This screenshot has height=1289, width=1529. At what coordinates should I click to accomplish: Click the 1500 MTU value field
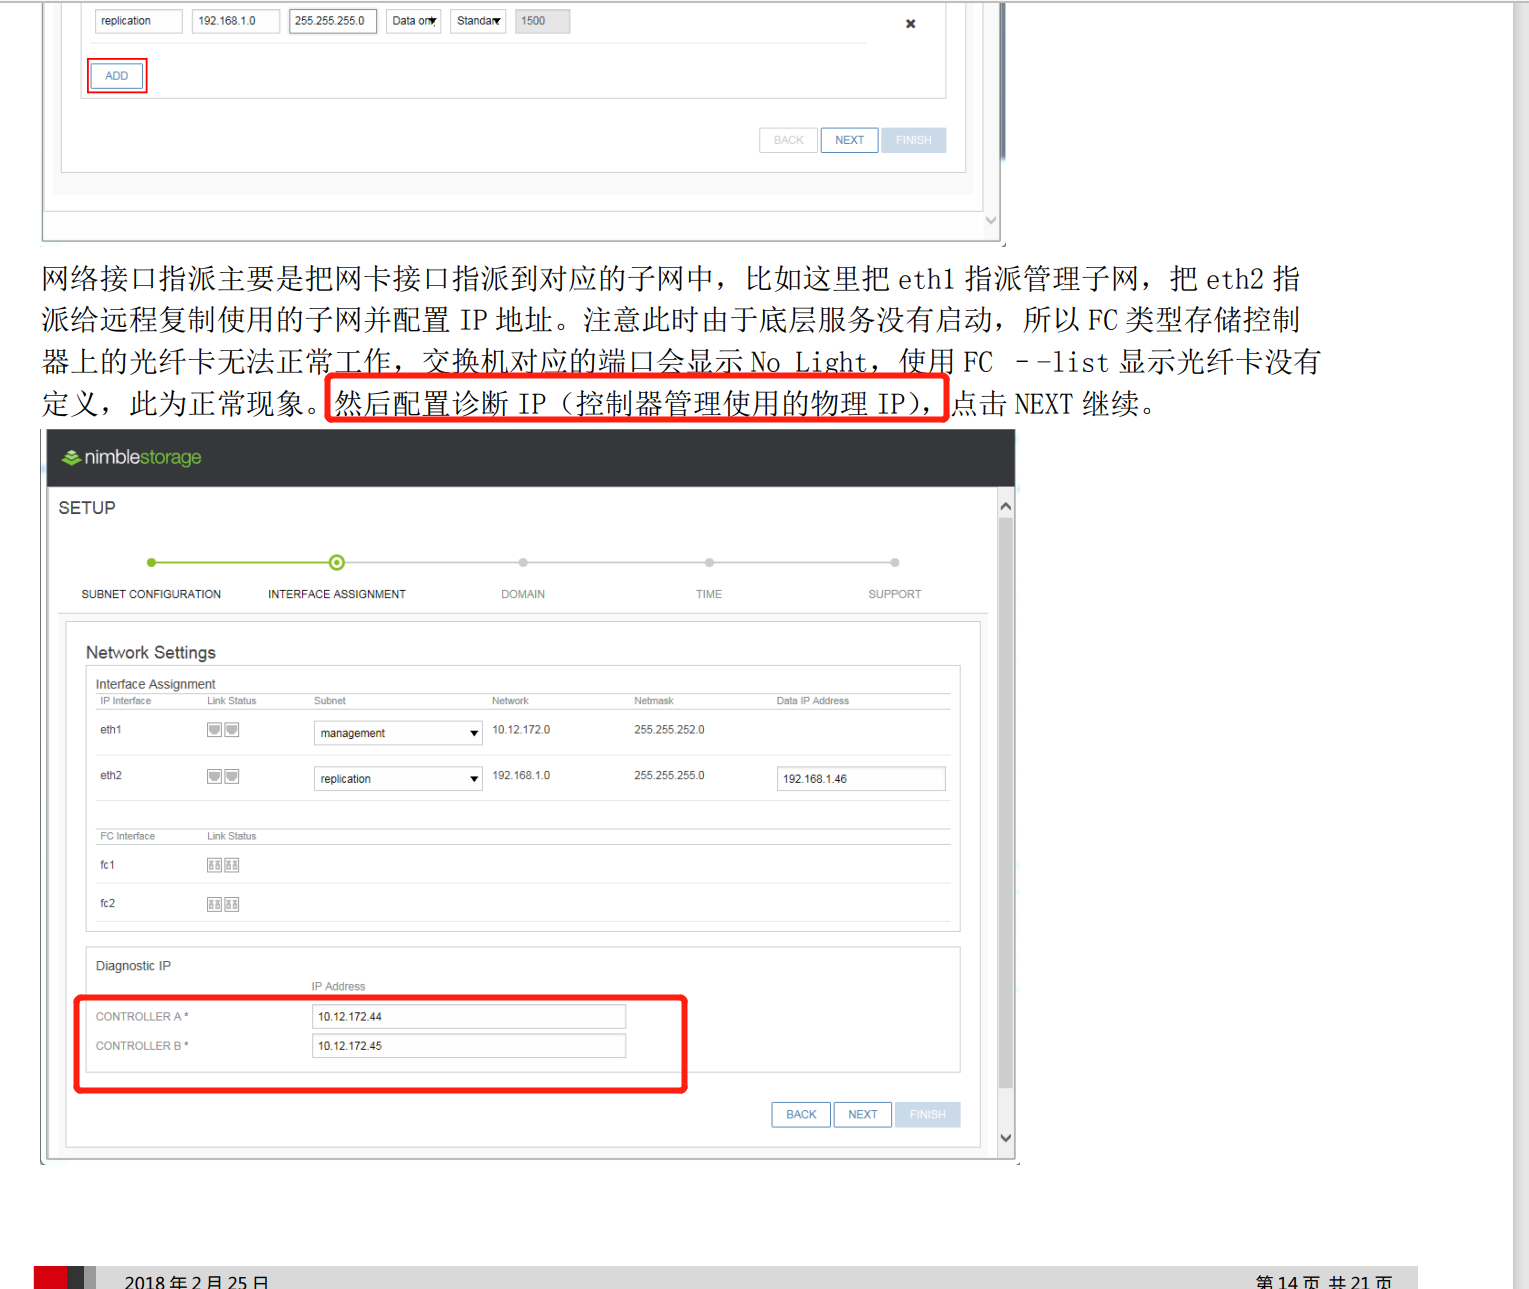tap(542, 21)
